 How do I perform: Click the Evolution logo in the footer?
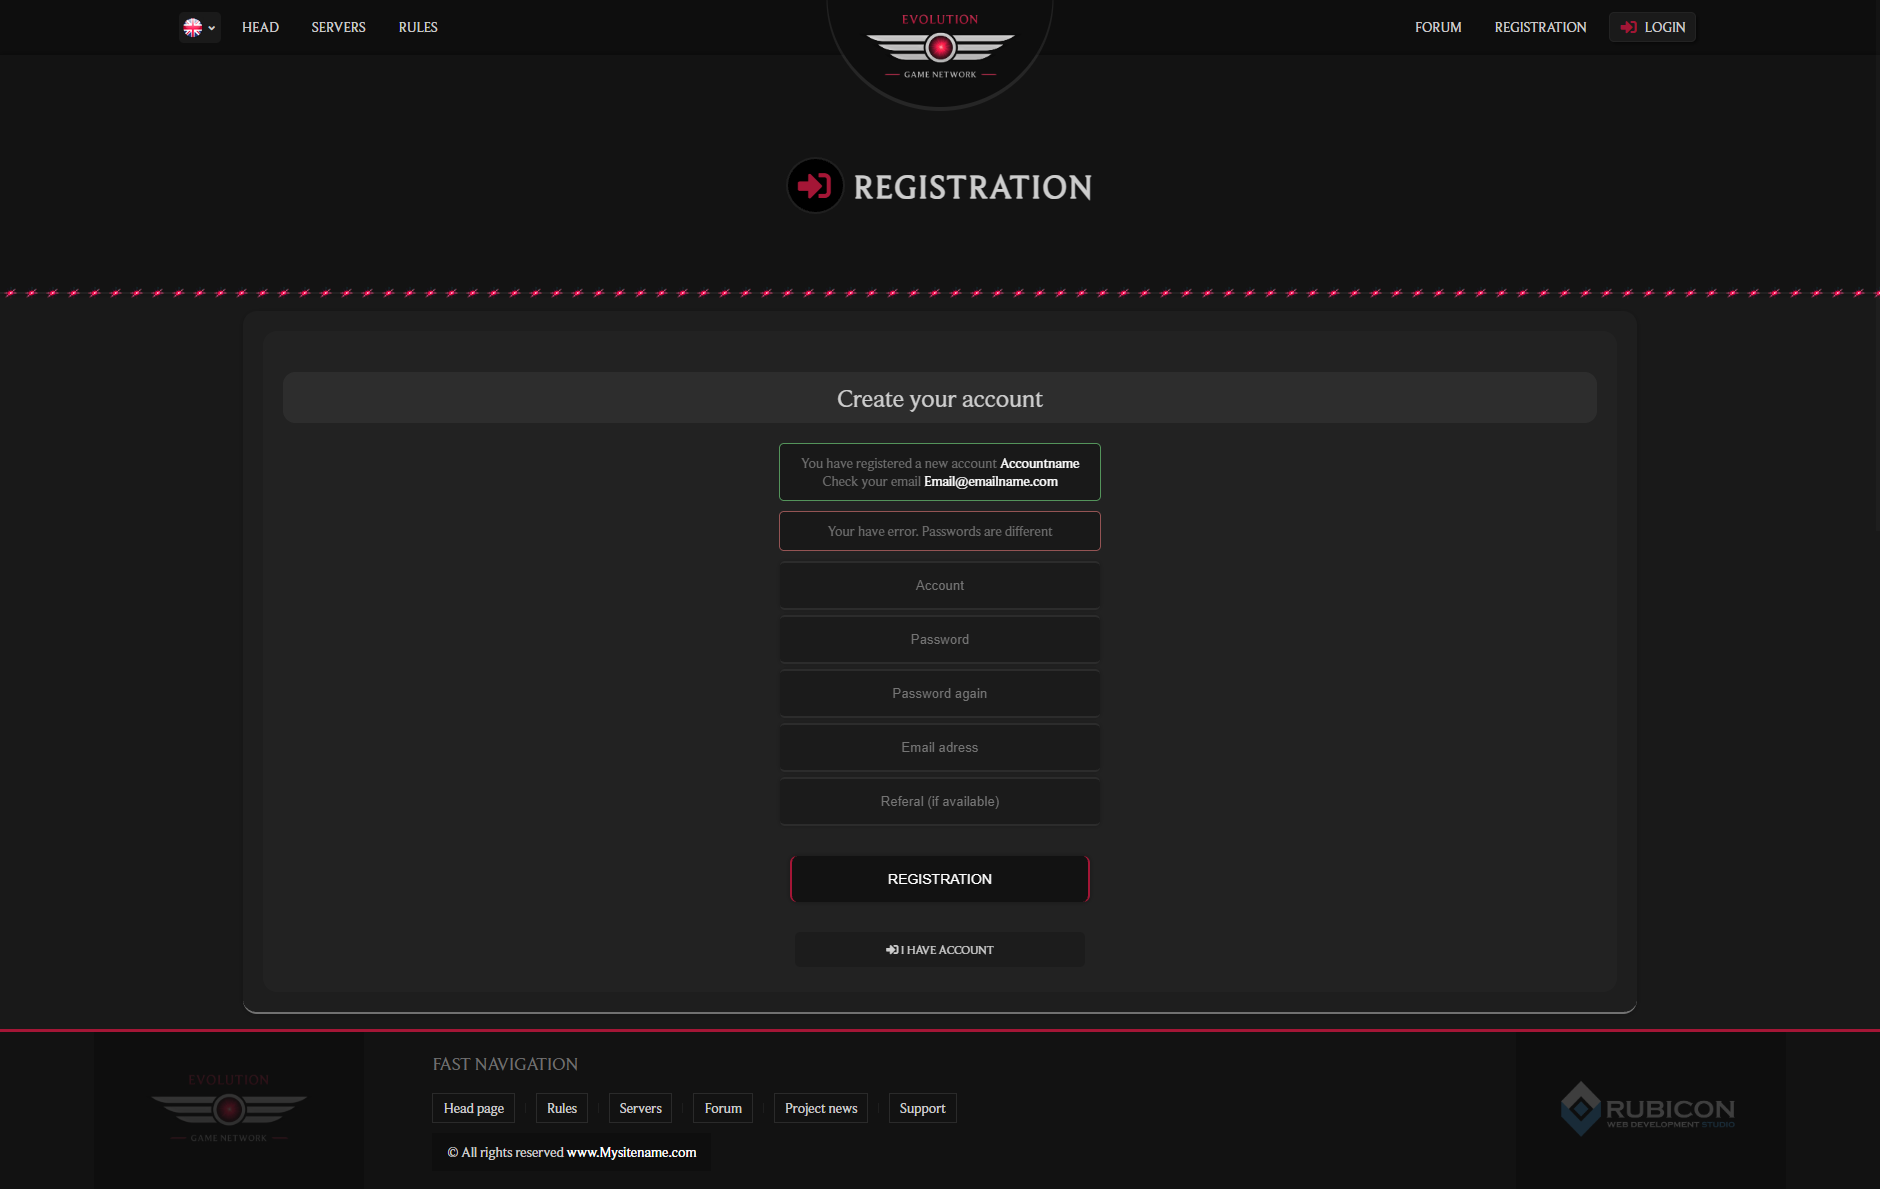tap(229, 1108)
